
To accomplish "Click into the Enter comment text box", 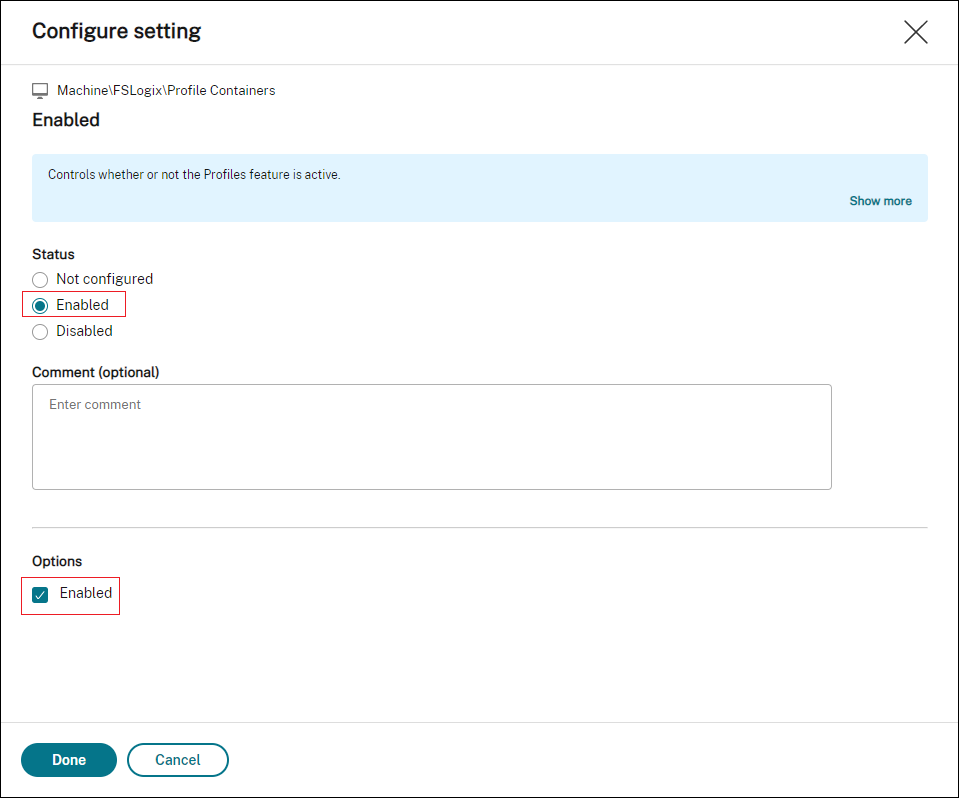I will click(x=431, y=437).
